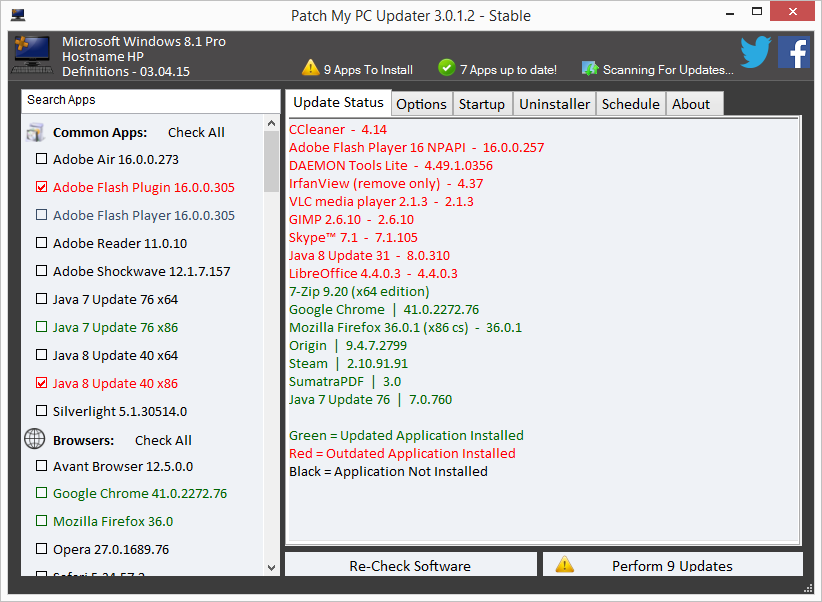Click the Scanning For Updates status text
This screenshot has height=602, width=822.
(x=668, y=70)
